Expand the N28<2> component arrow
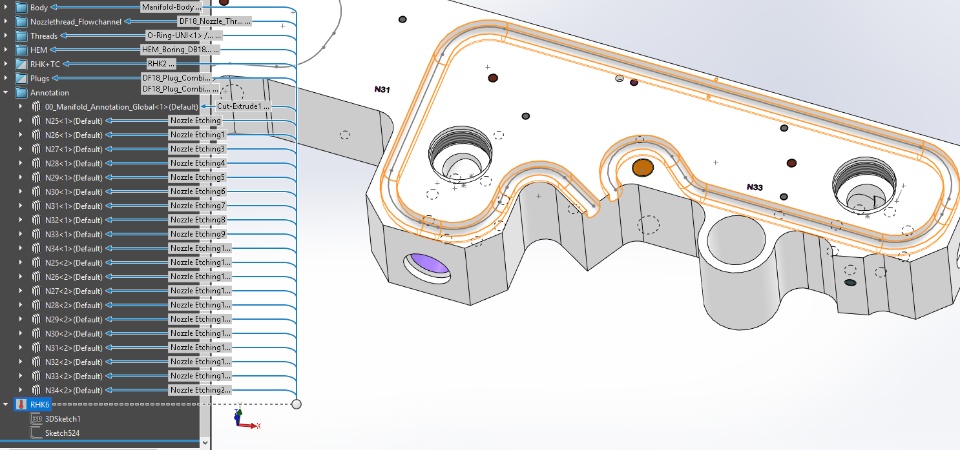Screen dimensions: 960x450 point(21,305)
